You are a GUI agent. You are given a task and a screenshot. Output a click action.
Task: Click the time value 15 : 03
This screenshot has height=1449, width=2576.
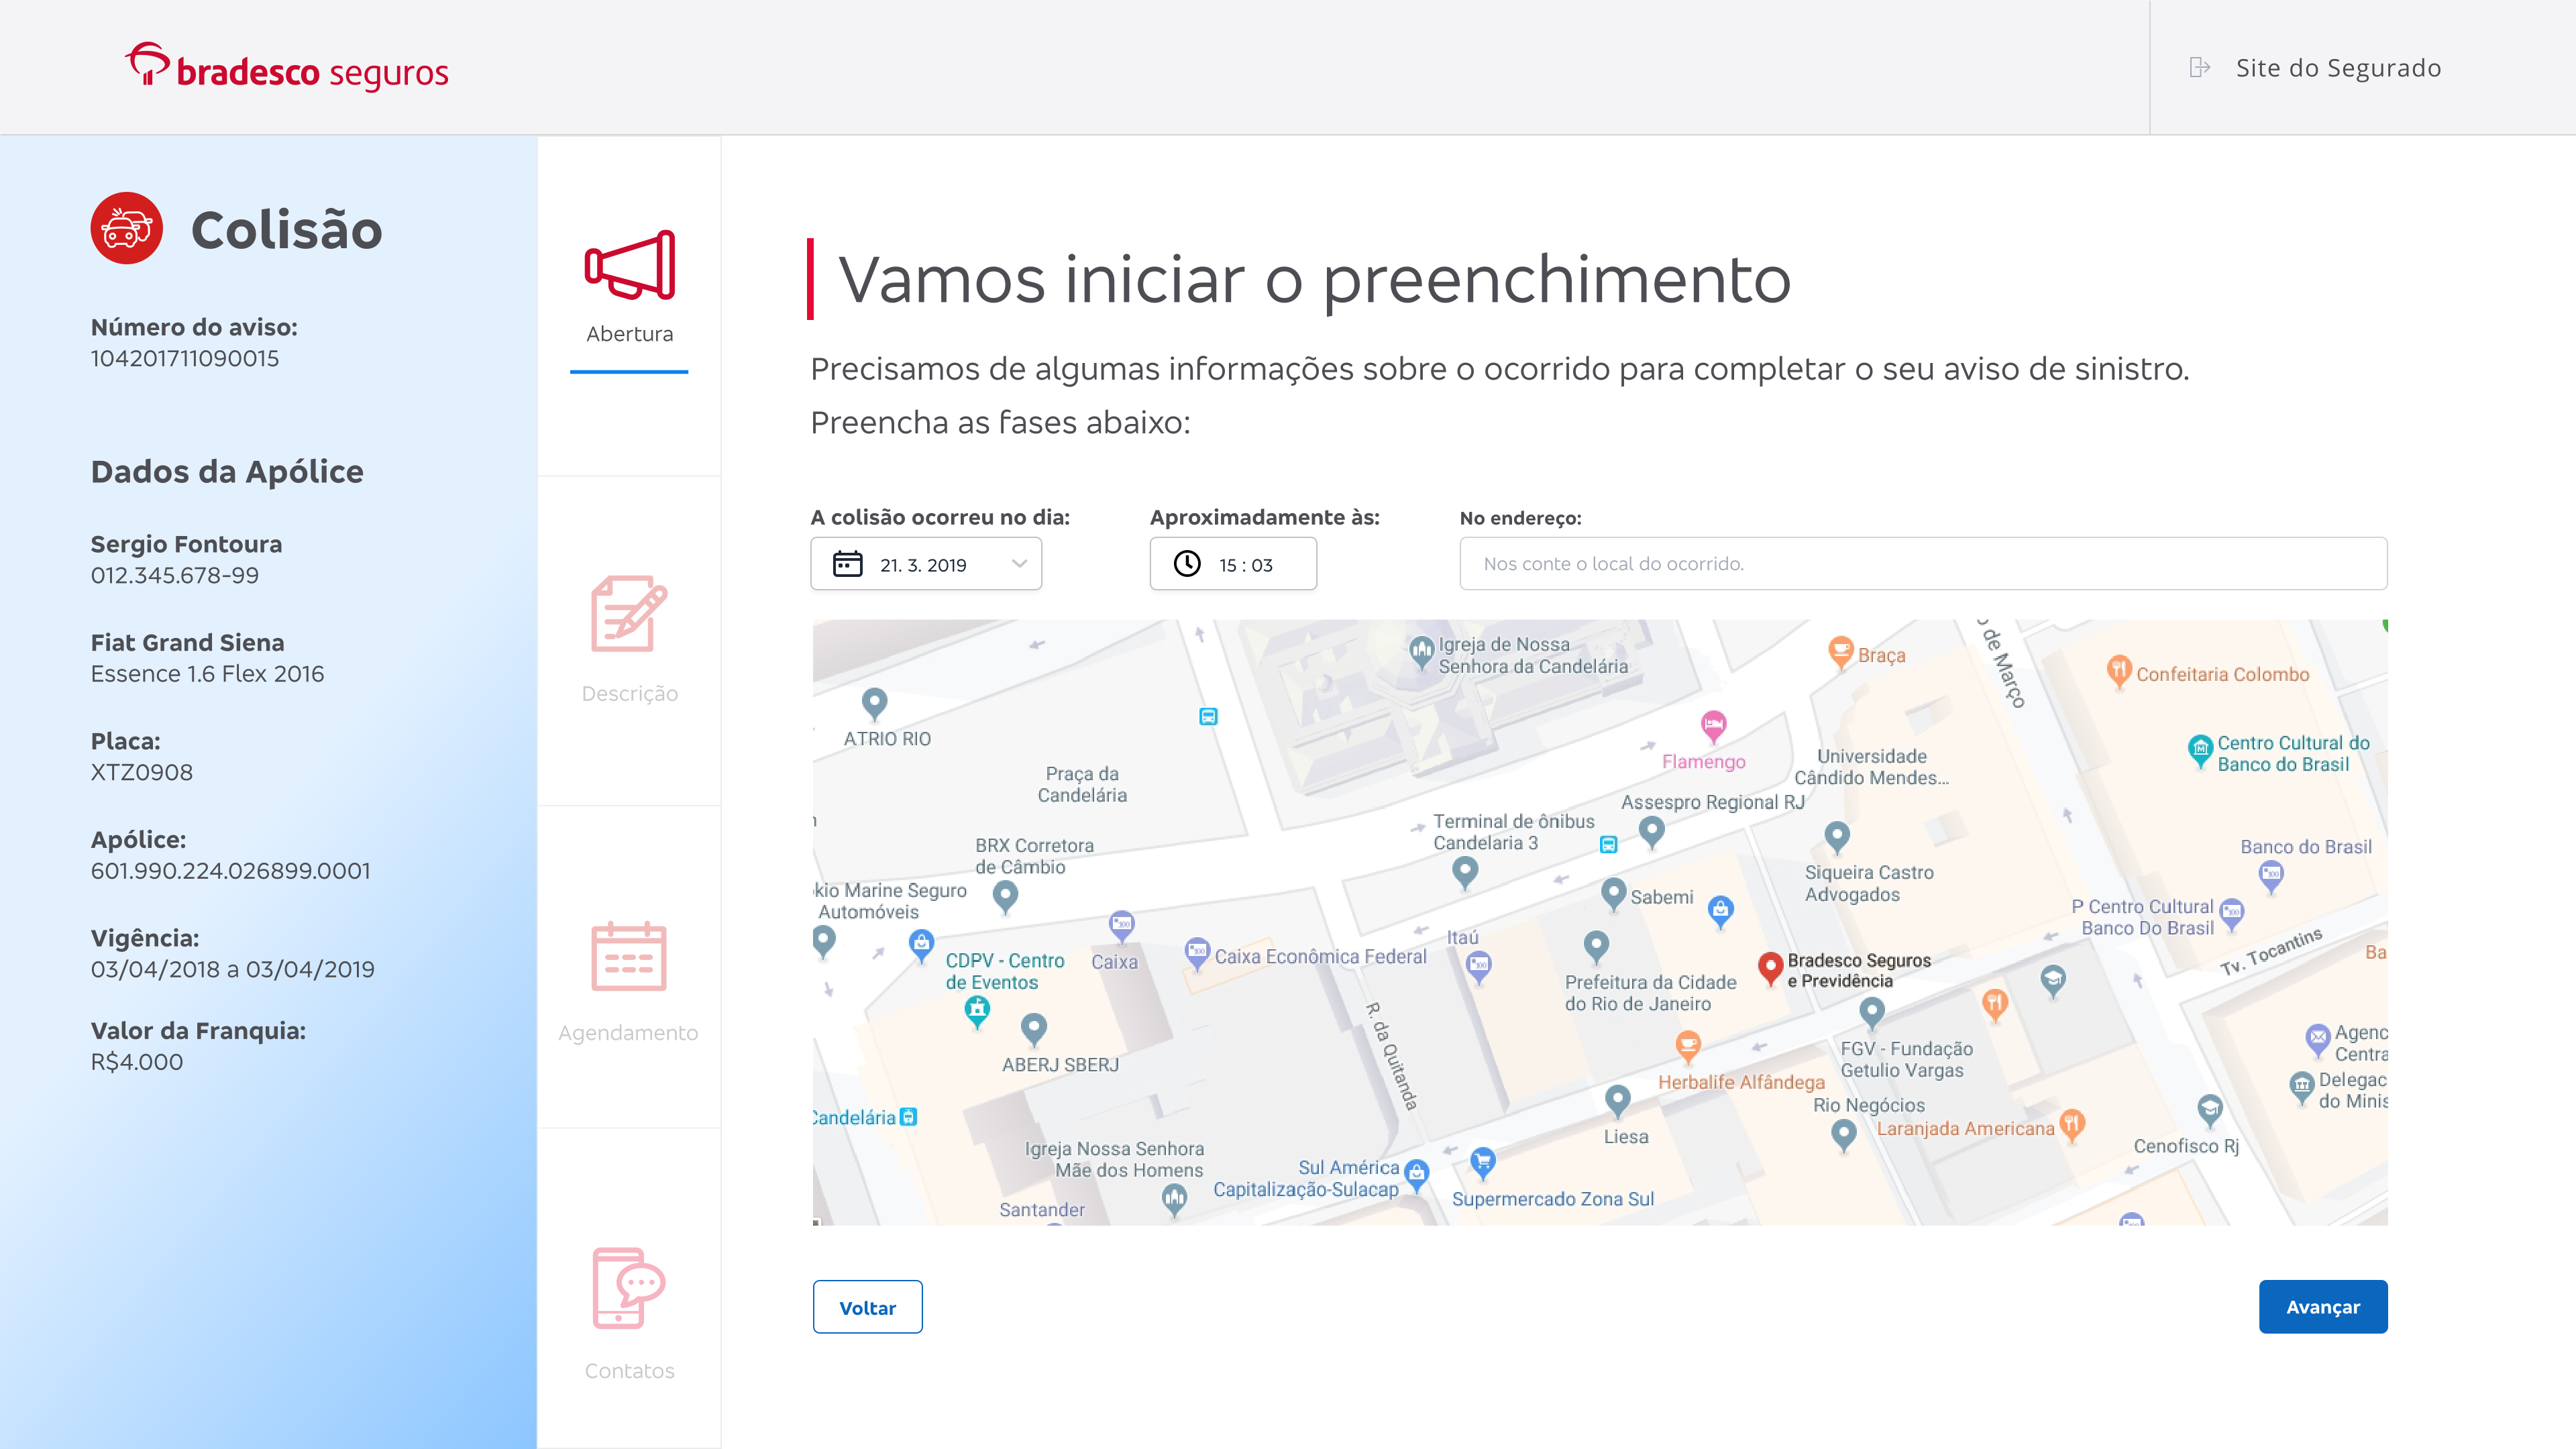click(1246, 565)
